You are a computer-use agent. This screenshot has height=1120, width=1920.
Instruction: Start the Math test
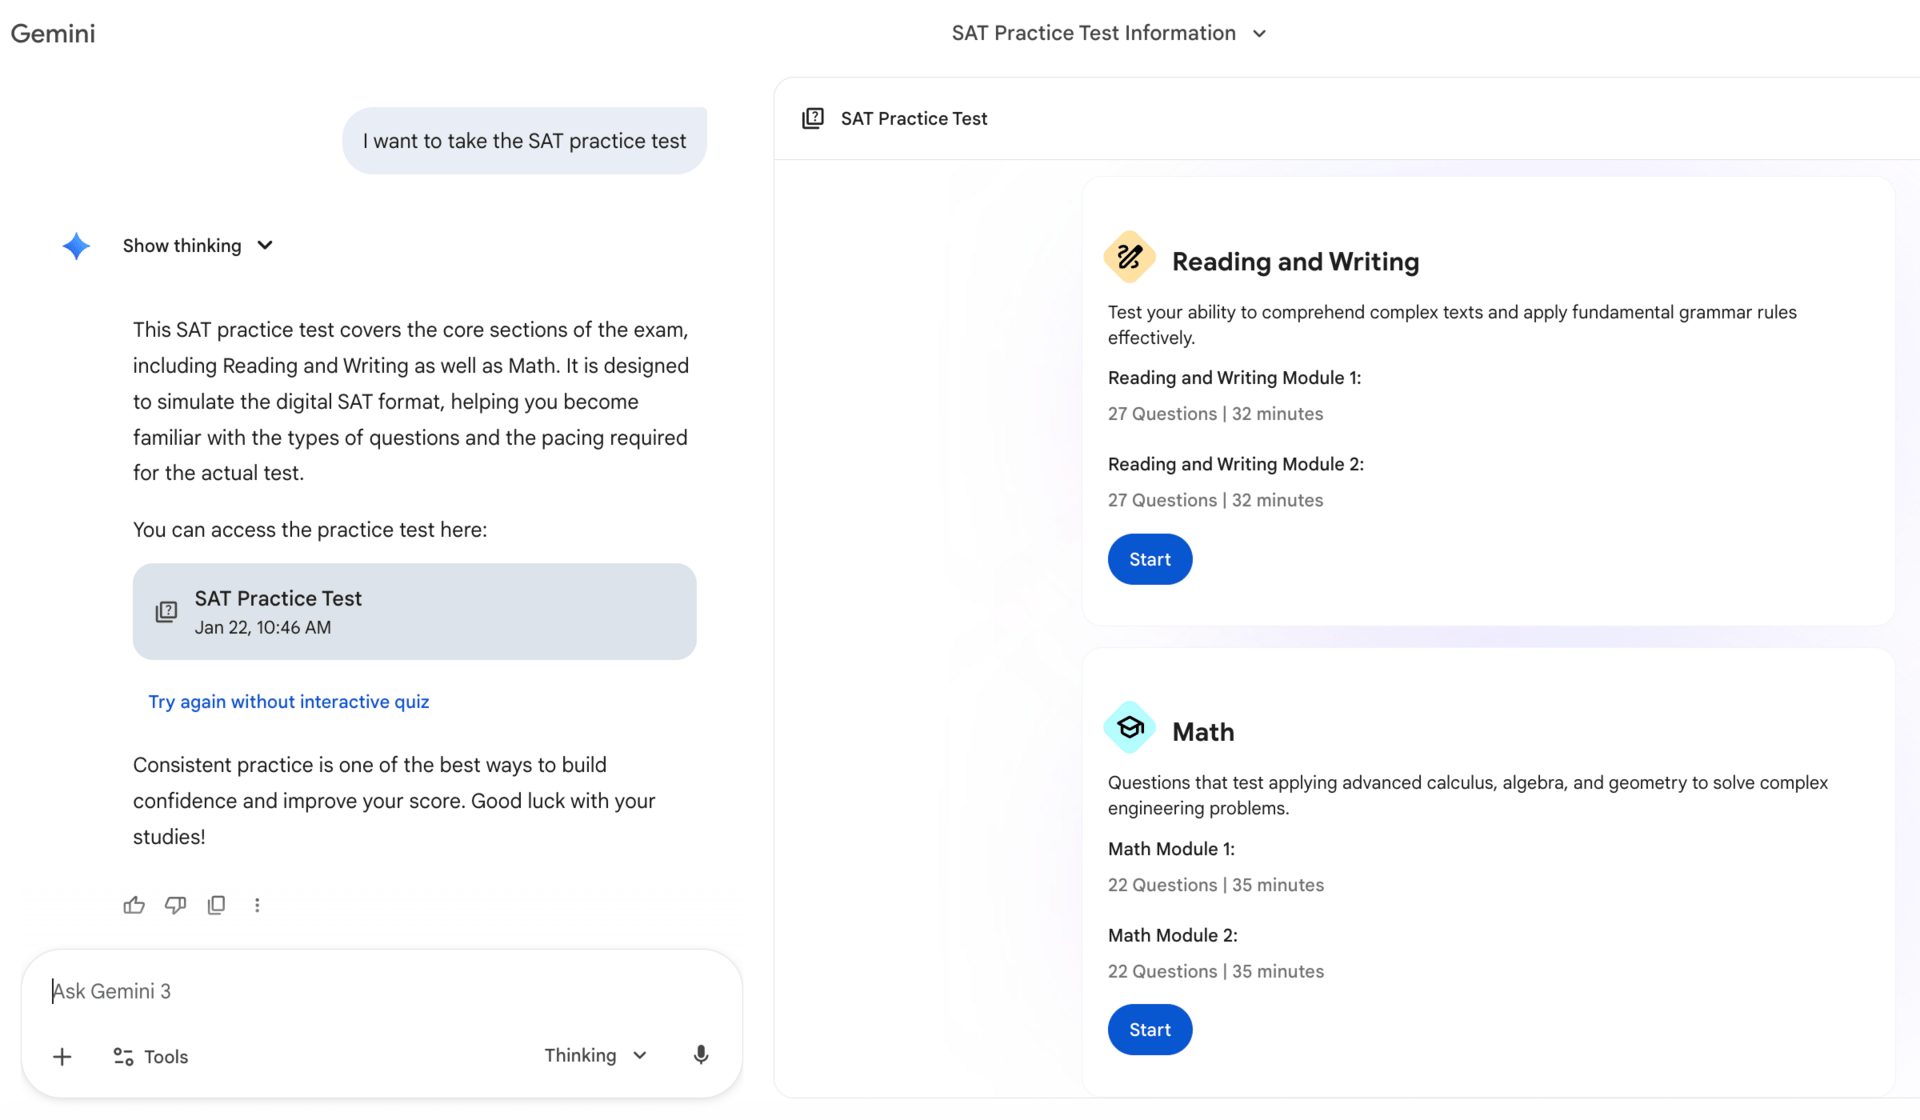pyautogui.click(x=1149, y=1030)
